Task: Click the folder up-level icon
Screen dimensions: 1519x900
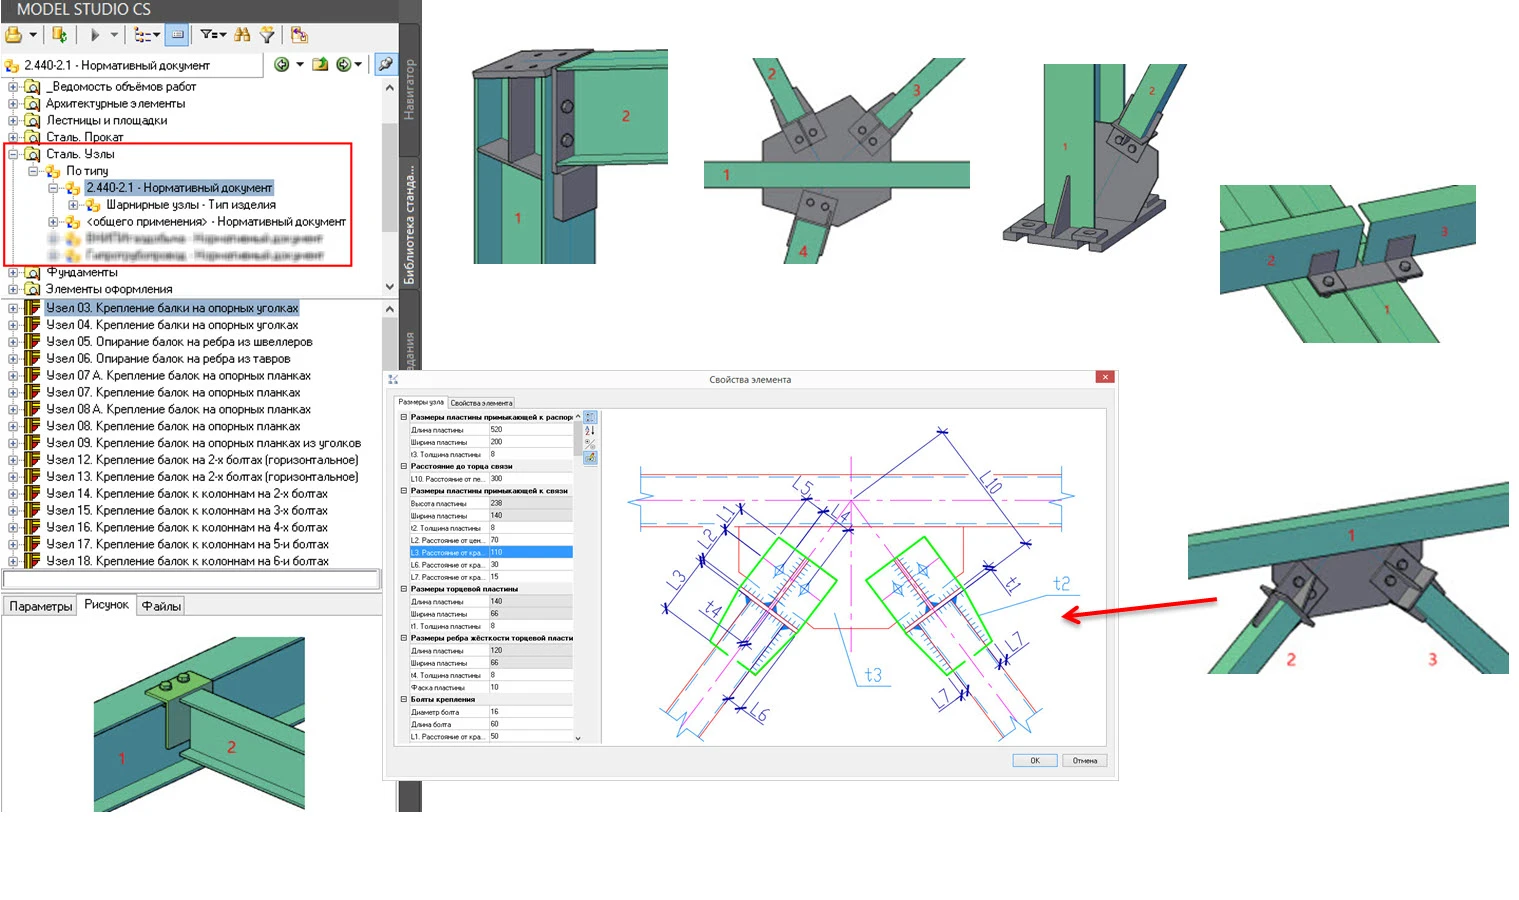Action: [x=320, y=65]
